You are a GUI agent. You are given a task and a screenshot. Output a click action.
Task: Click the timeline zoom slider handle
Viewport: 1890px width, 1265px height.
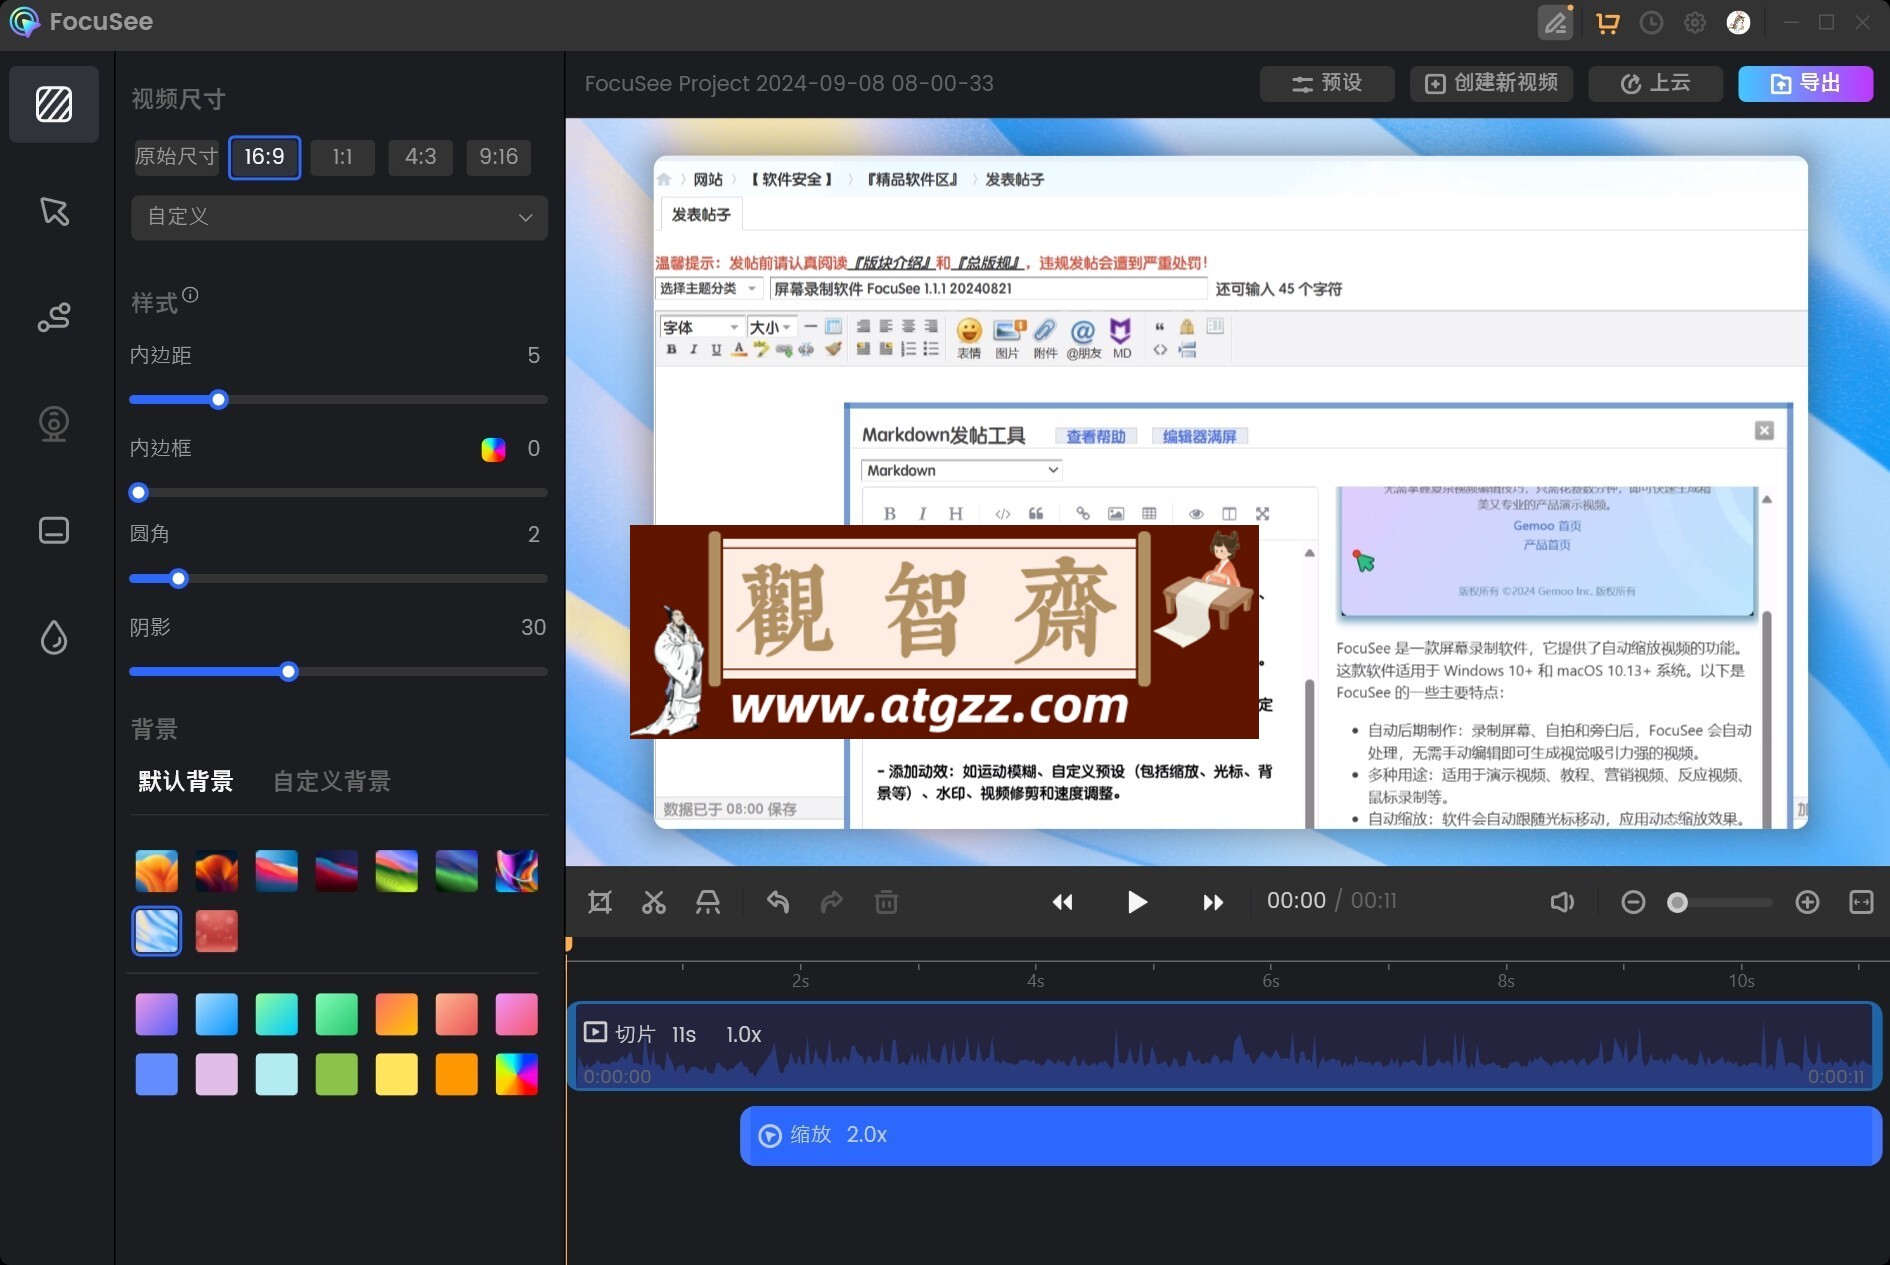coord(1677,903)
